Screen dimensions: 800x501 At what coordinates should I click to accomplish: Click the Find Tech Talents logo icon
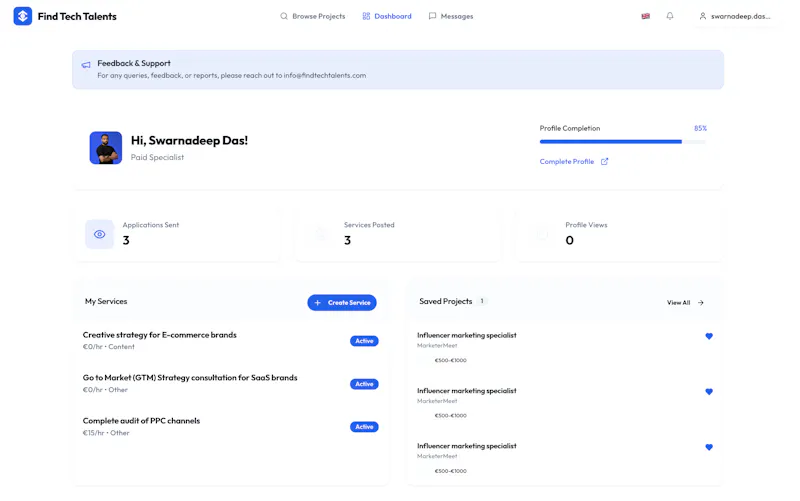tap(22, 16)
